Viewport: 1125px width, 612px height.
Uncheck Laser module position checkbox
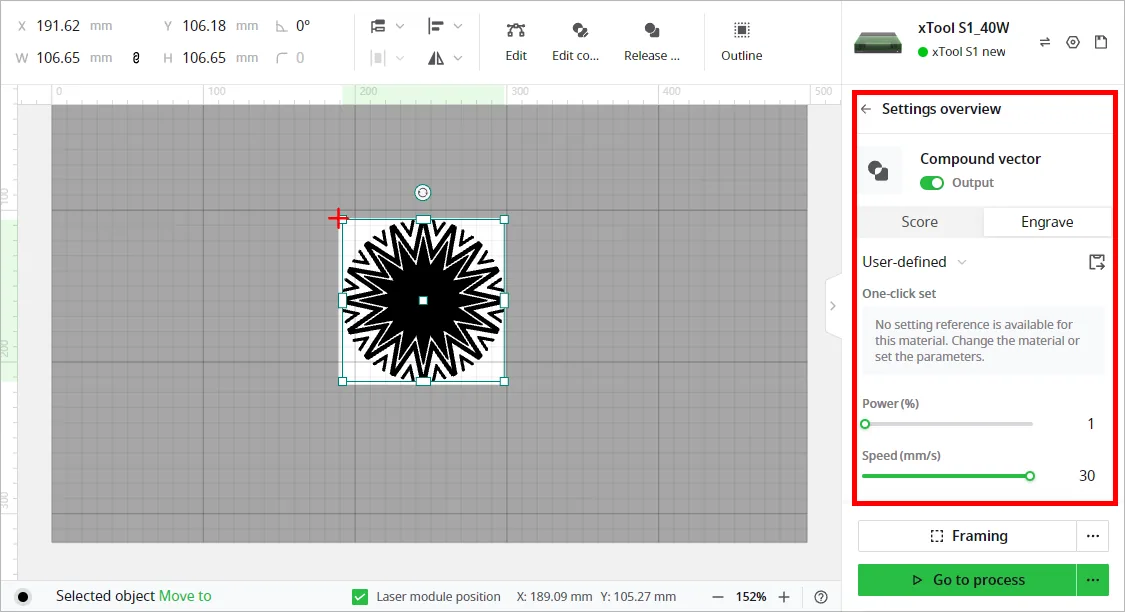[x=360, y=597]
